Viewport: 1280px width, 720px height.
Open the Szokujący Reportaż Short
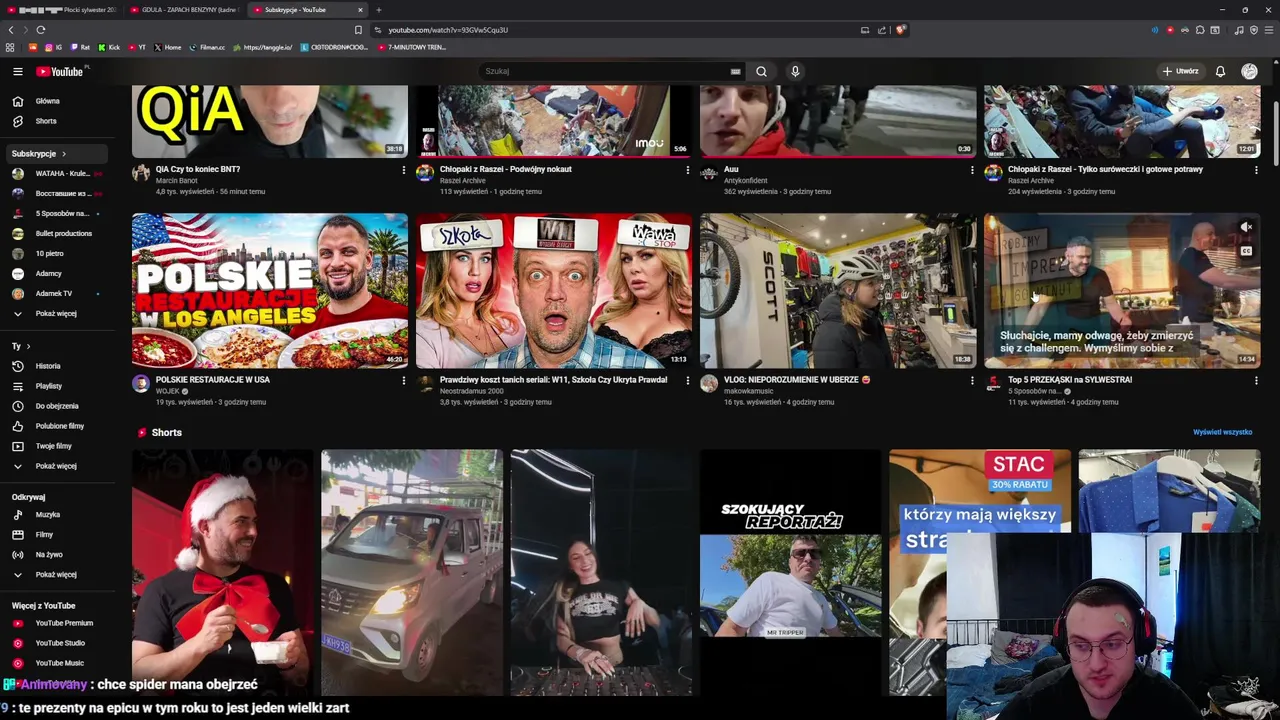(790, 572)
